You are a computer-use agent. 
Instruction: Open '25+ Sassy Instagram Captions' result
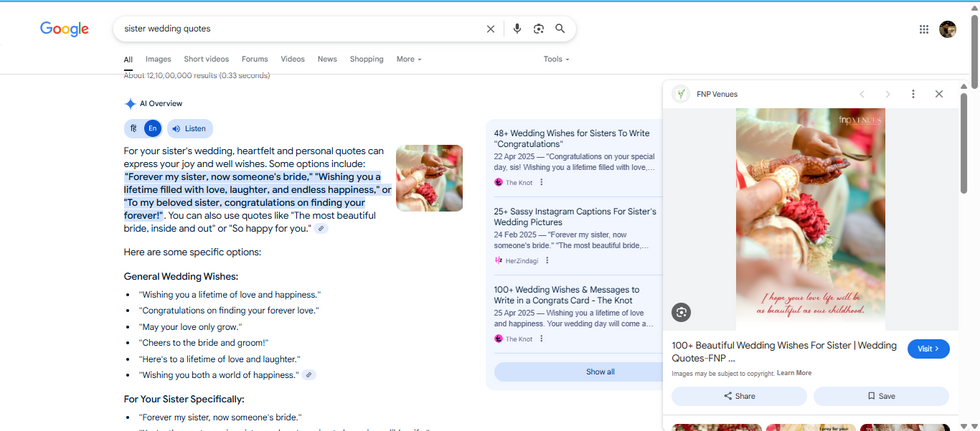[x=575, y=217]
